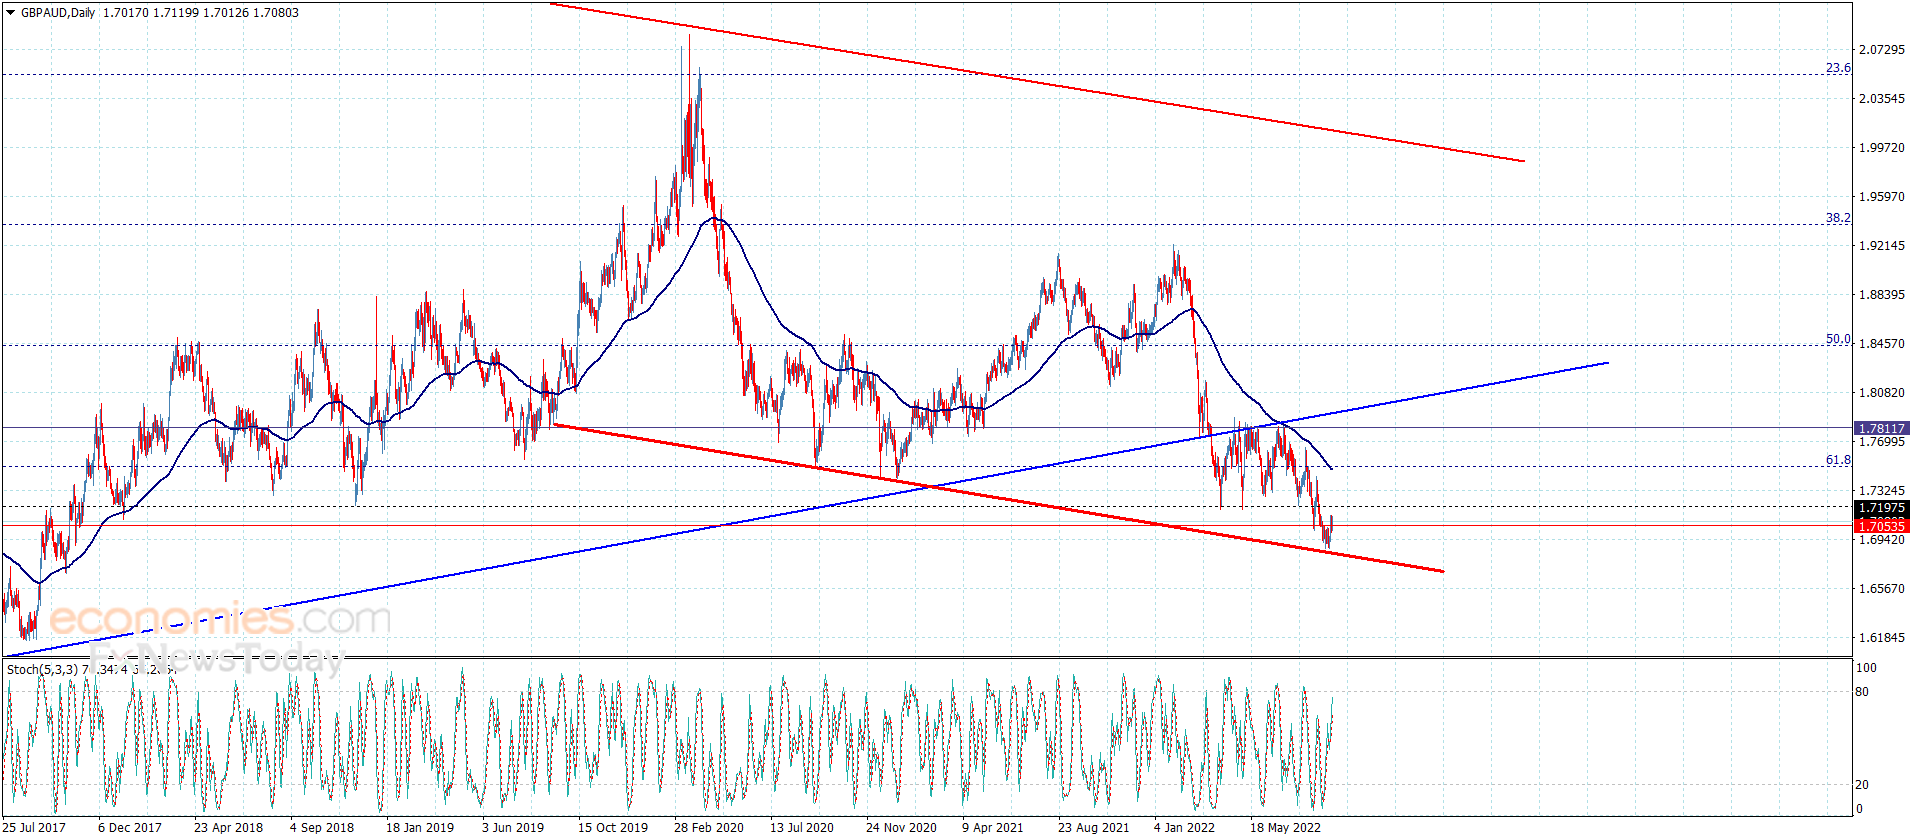This screenshot has width=1916, height=840.
Task: Click the 28 Feb 2020 date label
Action: coord(709,827)
